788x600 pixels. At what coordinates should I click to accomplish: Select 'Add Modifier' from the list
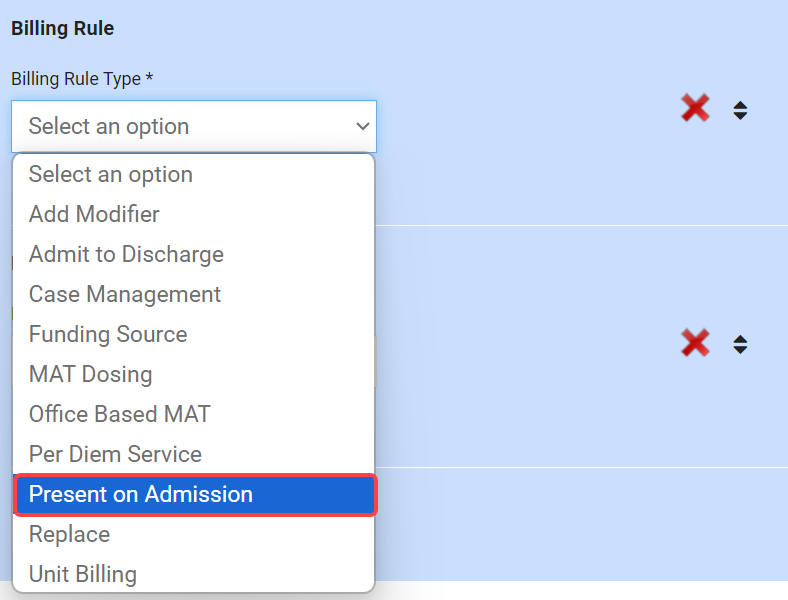coord(94,214)
